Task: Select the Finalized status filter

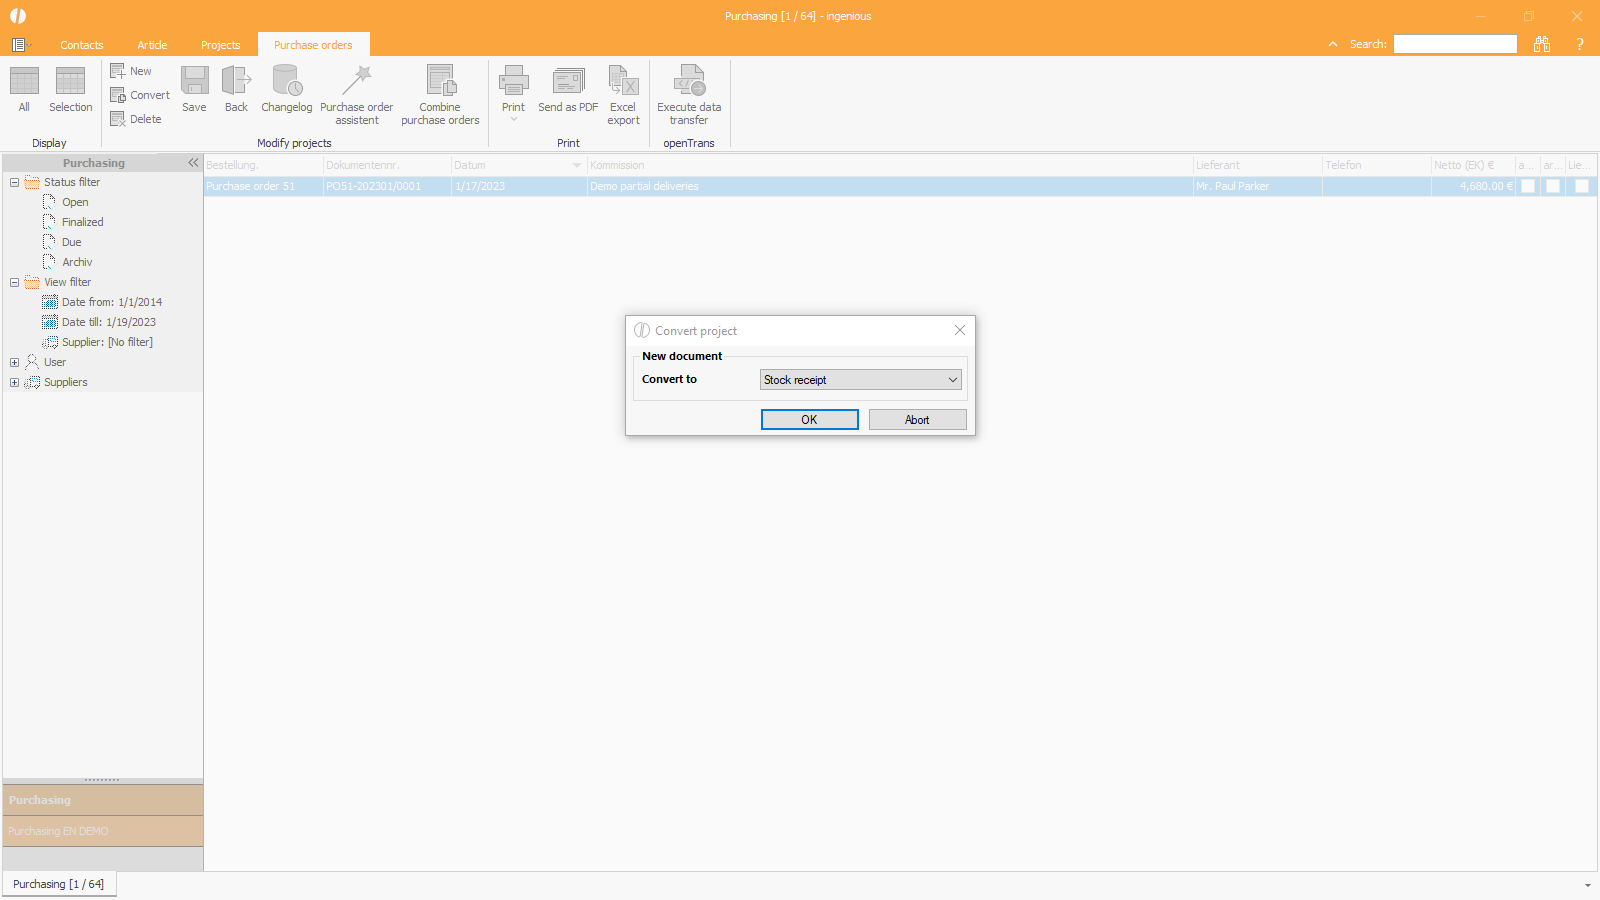Action: coord(82,222)
